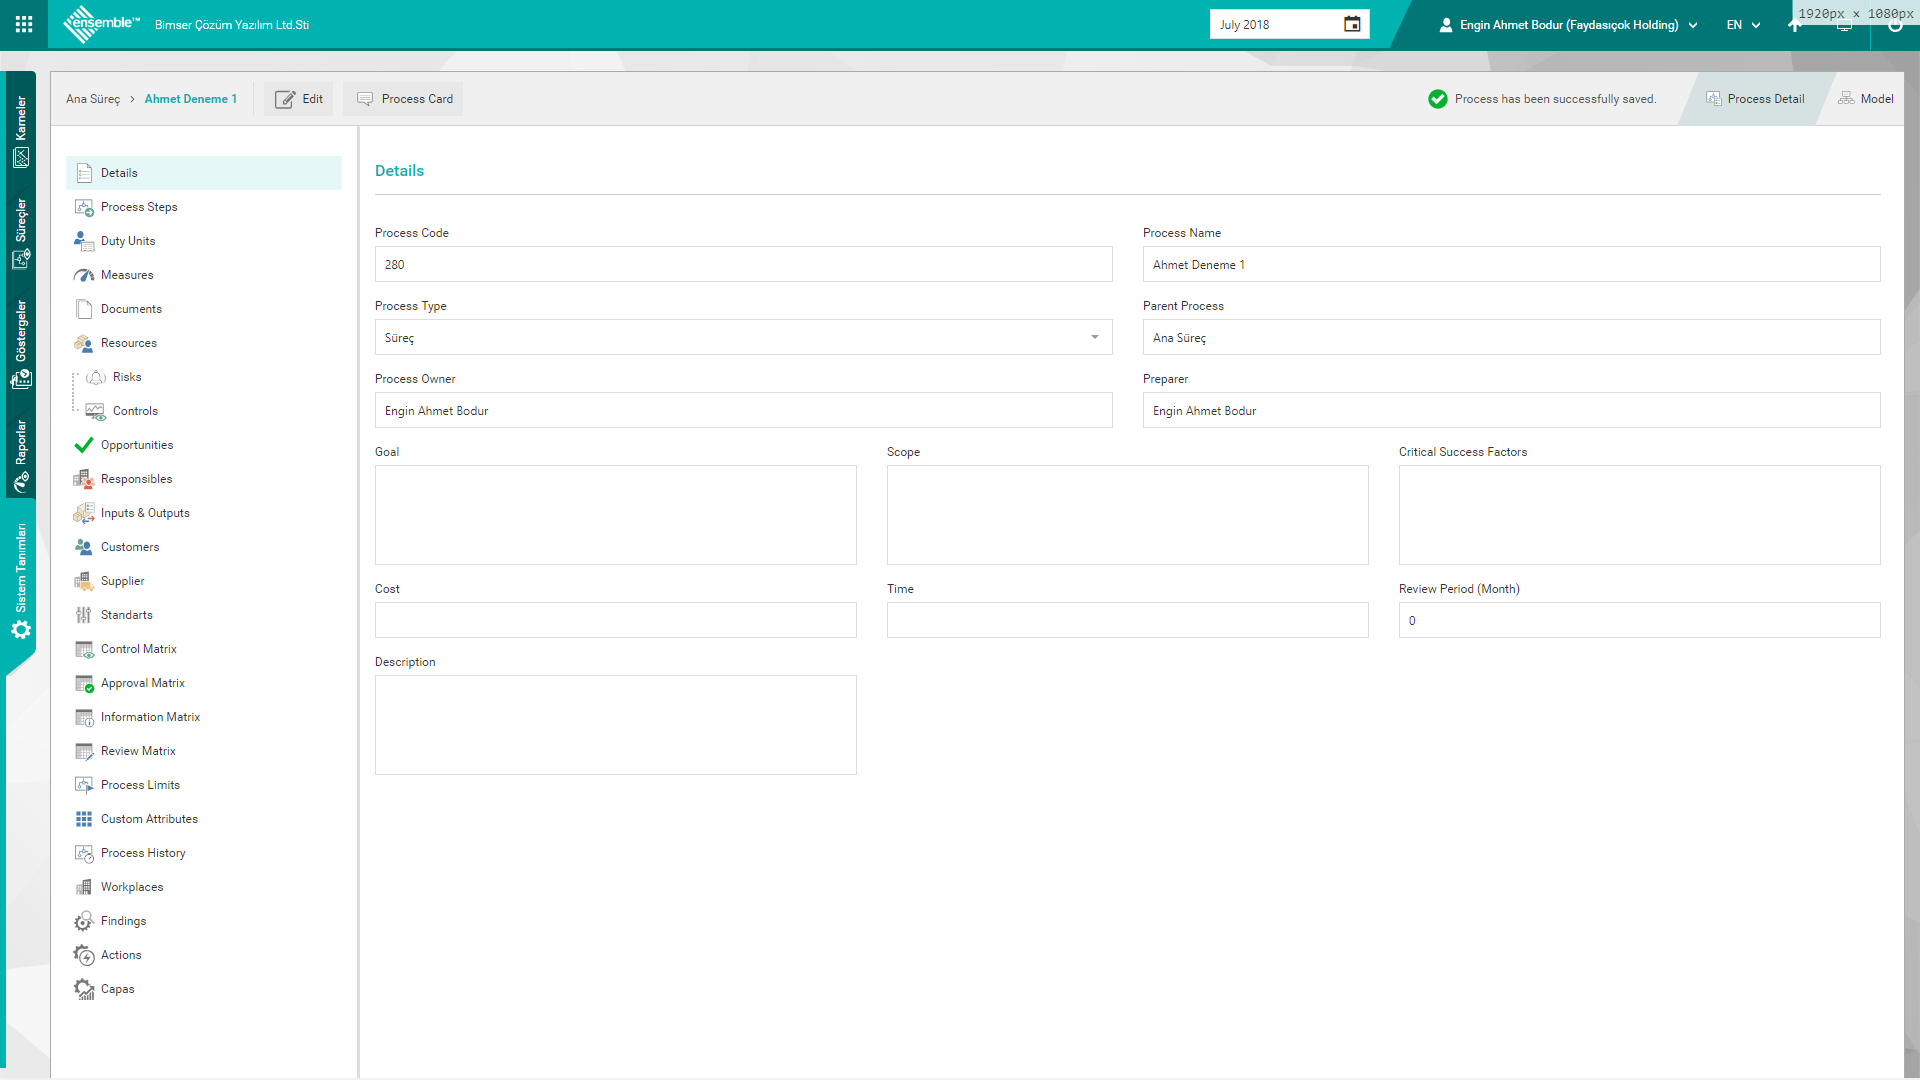Image resolution: width=1920 pixels, height=1080 pixels.
Task: Expand the Process Type dropdown
Action: (1094, 337)
